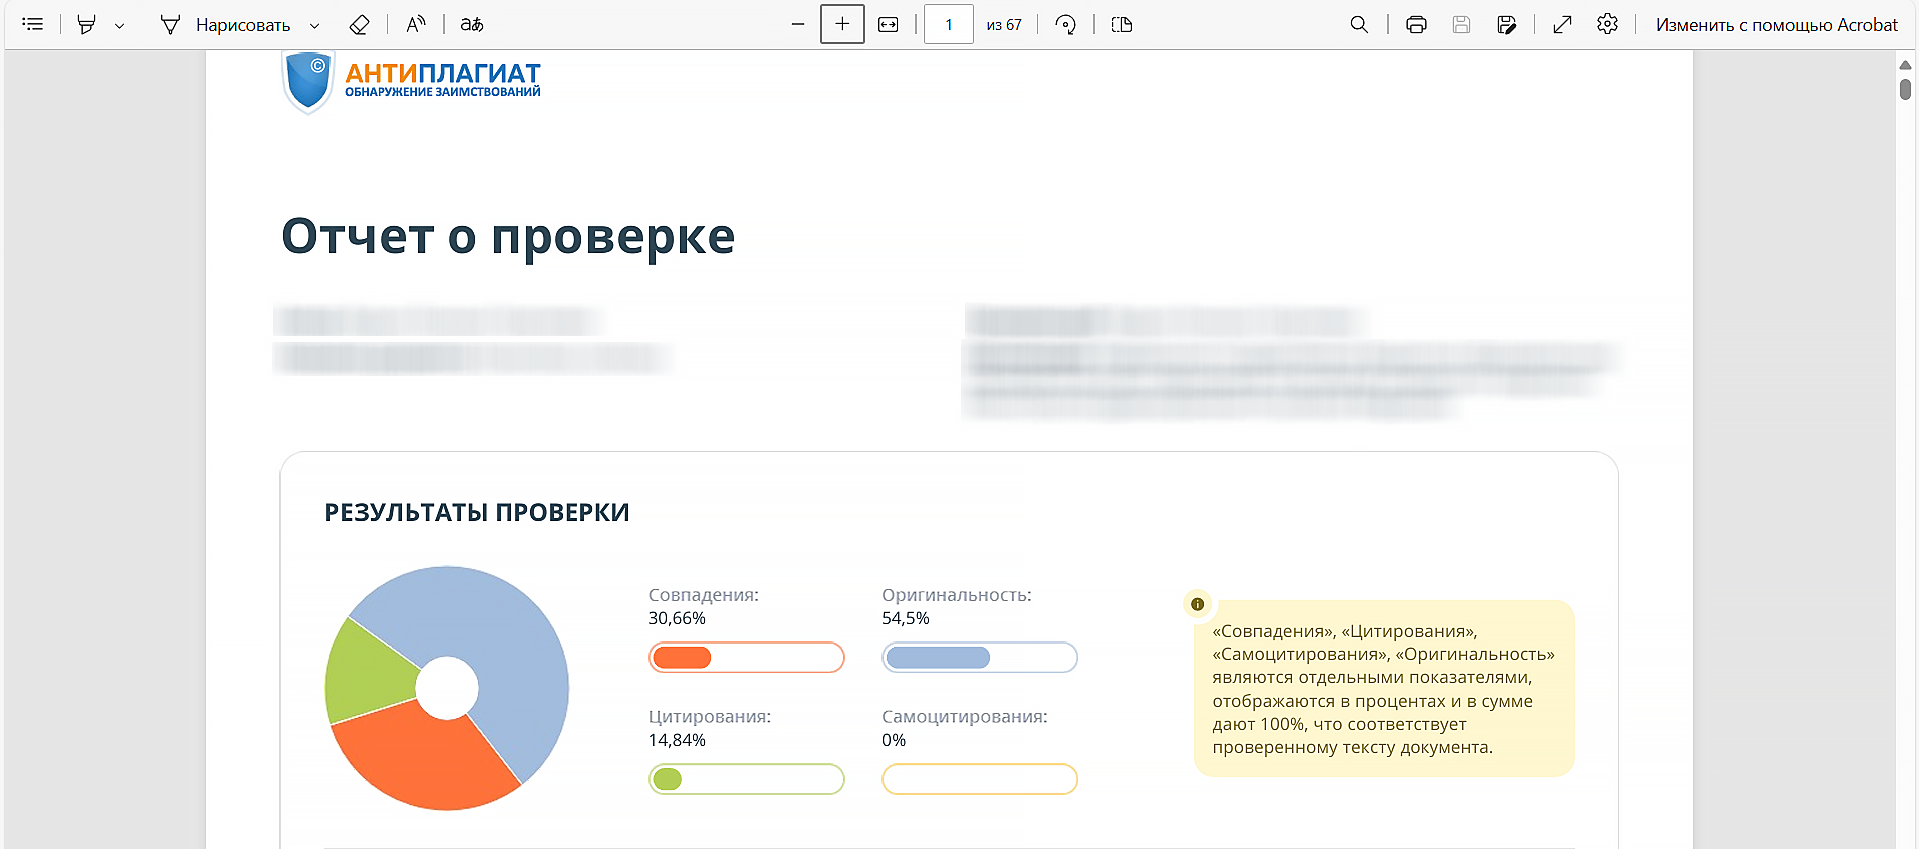This screenshot has height=849, width=1919.
Task: Zoom in with the plus button
Action: [842, 24]
